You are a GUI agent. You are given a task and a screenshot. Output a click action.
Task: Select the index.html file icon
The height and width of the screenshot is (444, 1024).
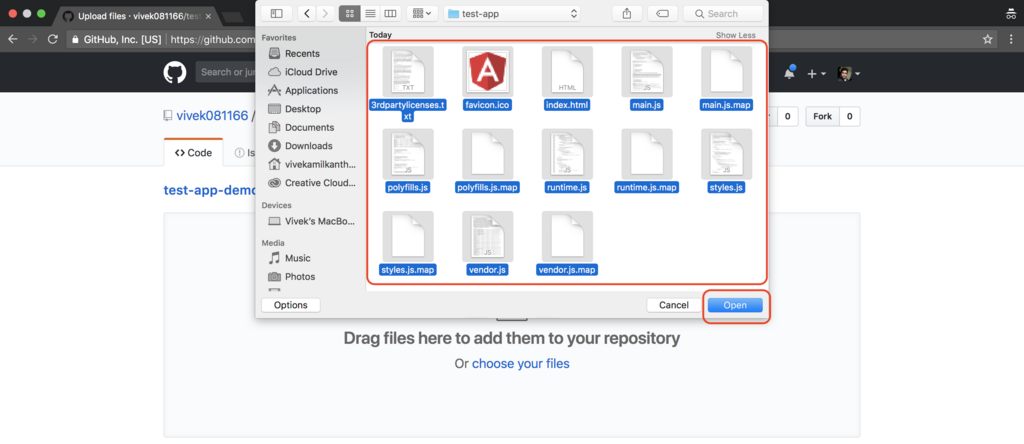click(x=567, y=71)
